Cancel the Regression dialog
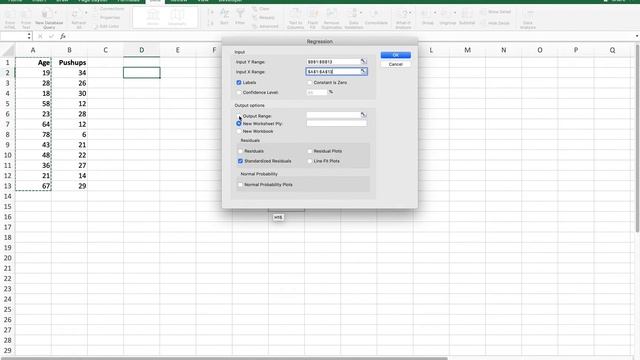The height and width of the screenshot is (360, 640). point(396,64)
